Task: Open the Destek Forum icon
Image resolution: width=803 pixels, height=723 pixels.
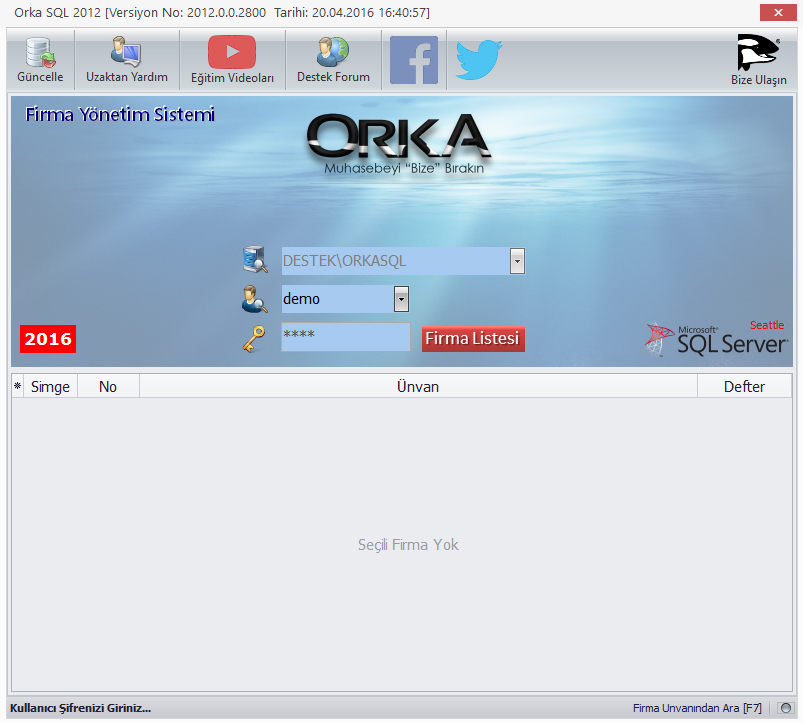Action: point(333,52)
